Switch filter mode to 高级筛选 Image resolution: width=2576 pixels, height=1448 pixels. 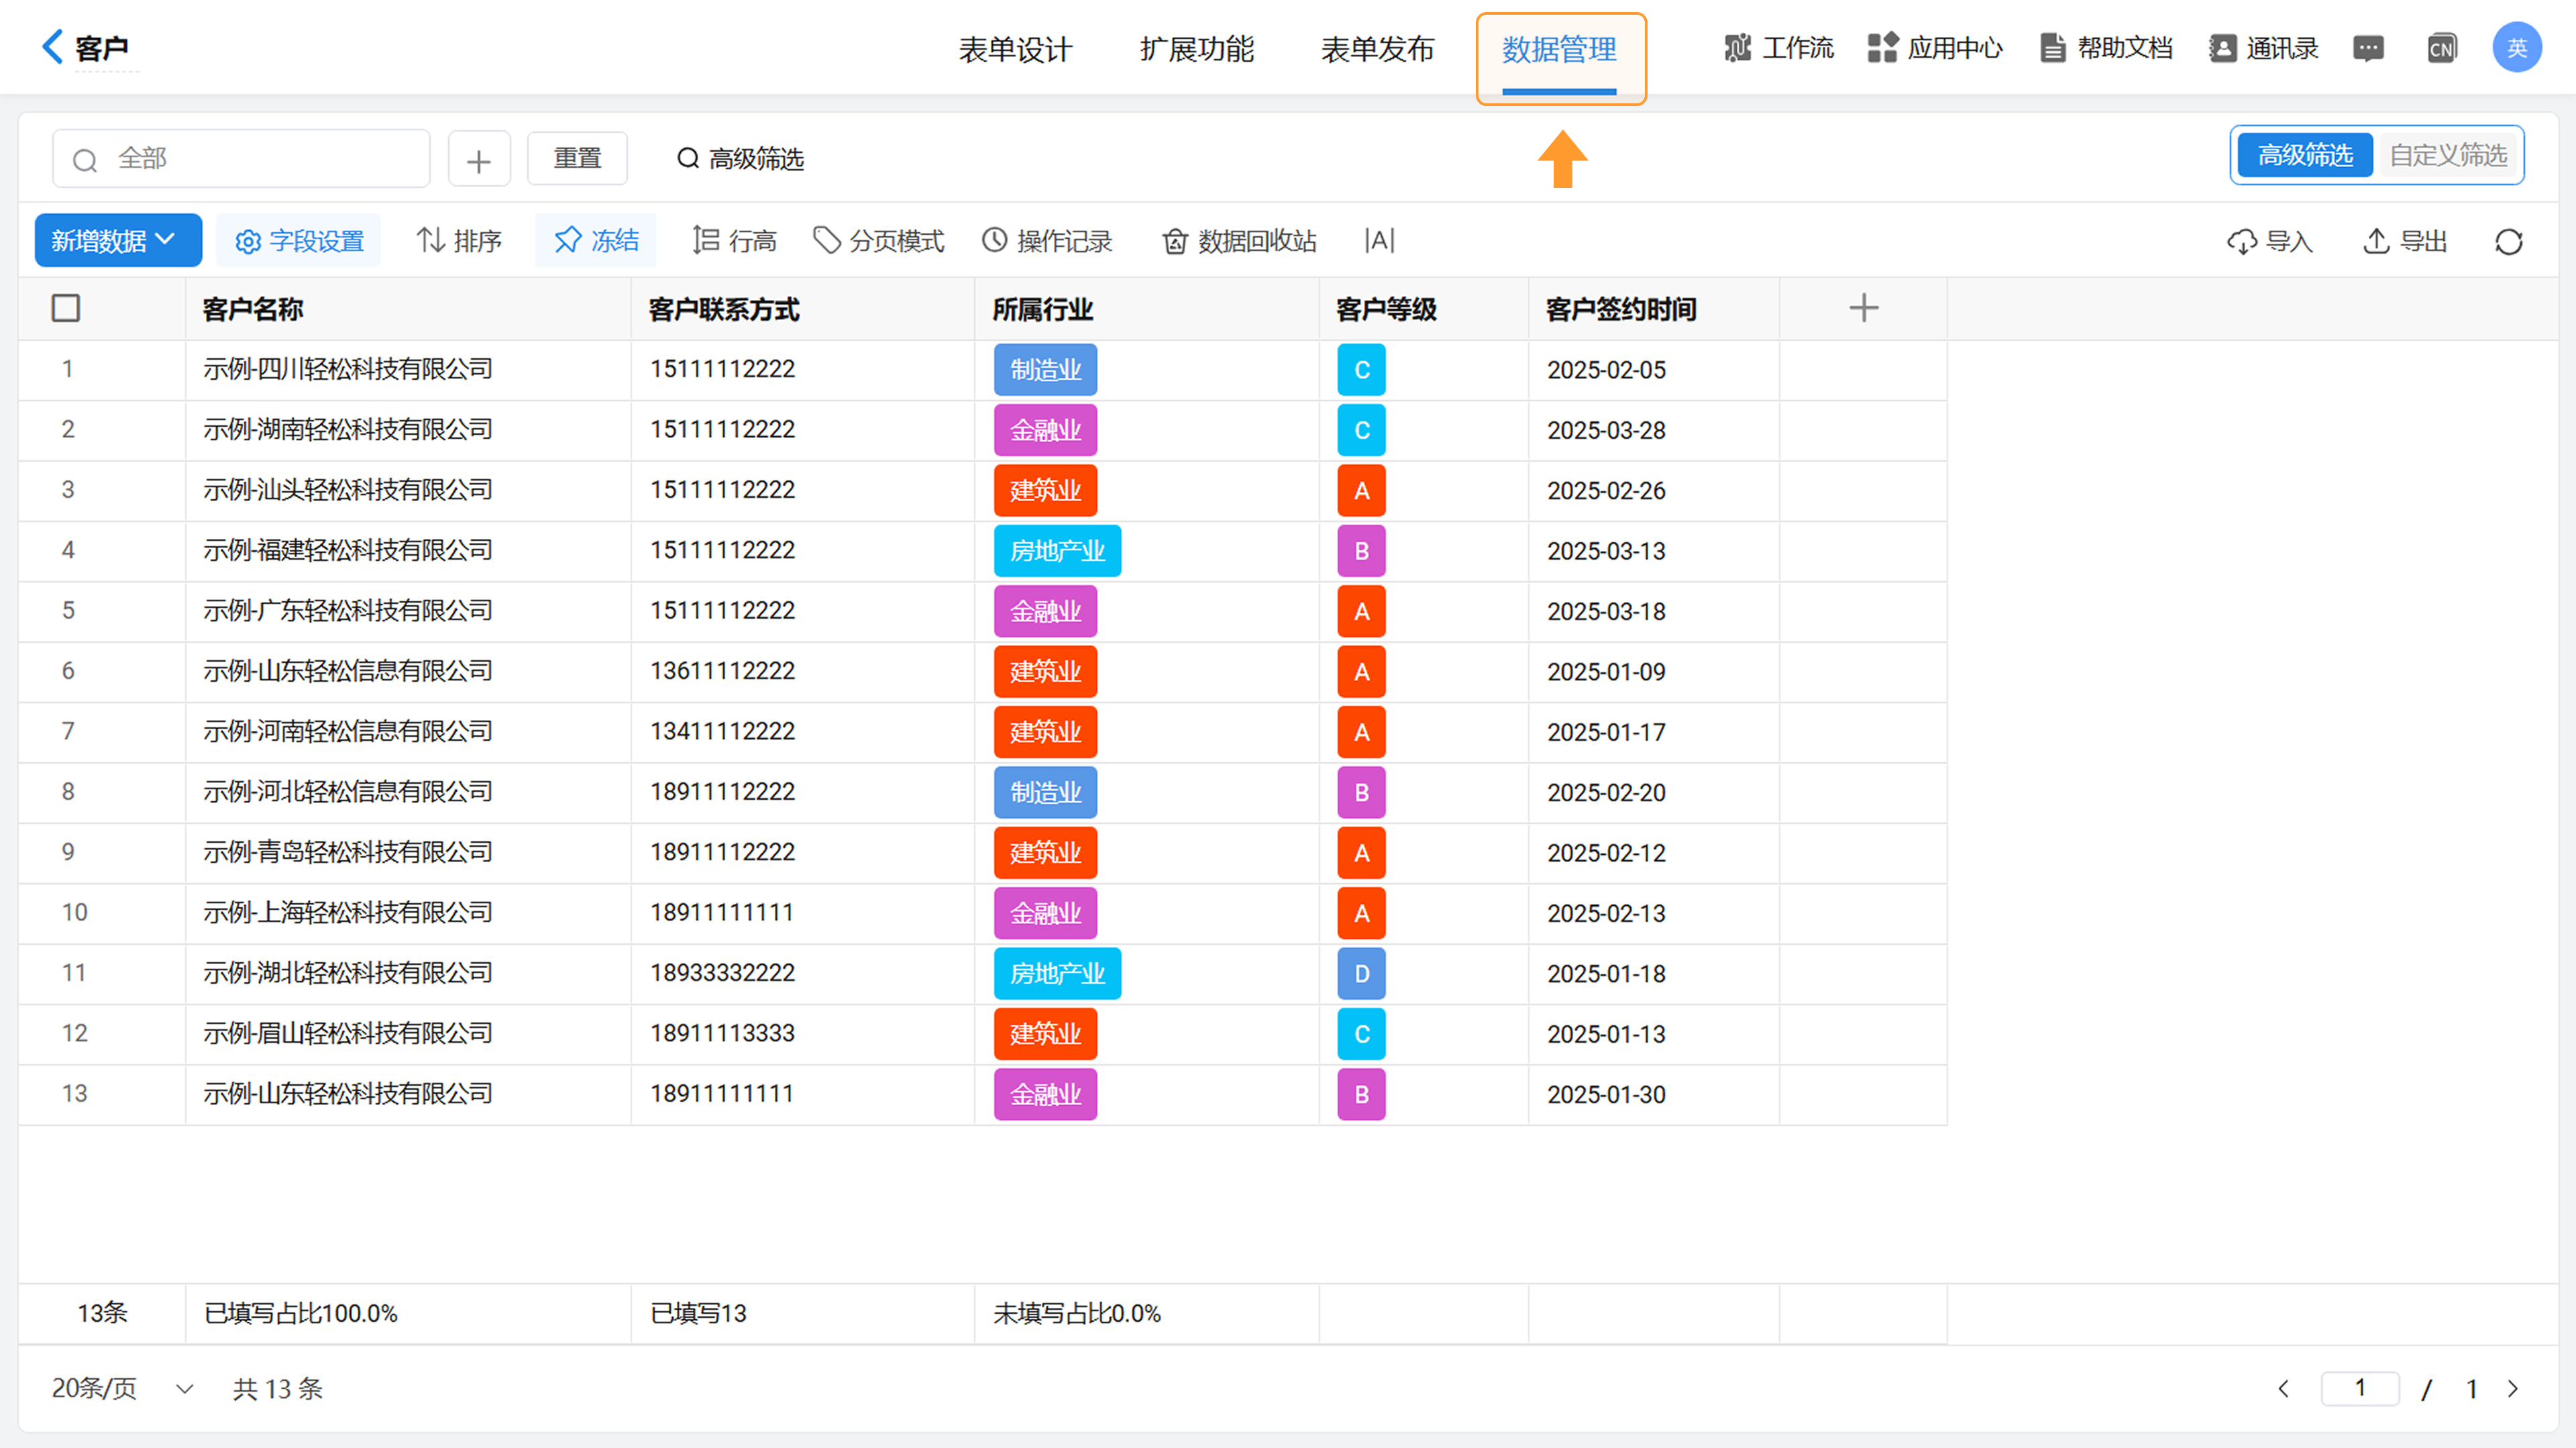(x=2305, y=155)
